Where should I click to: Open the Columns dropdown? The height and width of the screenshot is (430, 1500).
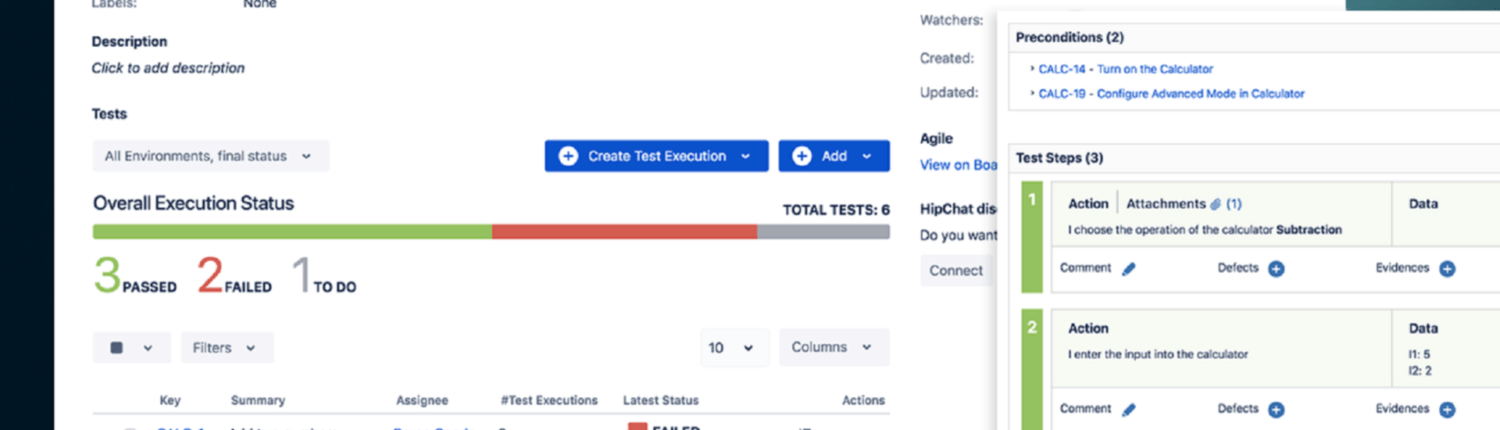[833, 347]
